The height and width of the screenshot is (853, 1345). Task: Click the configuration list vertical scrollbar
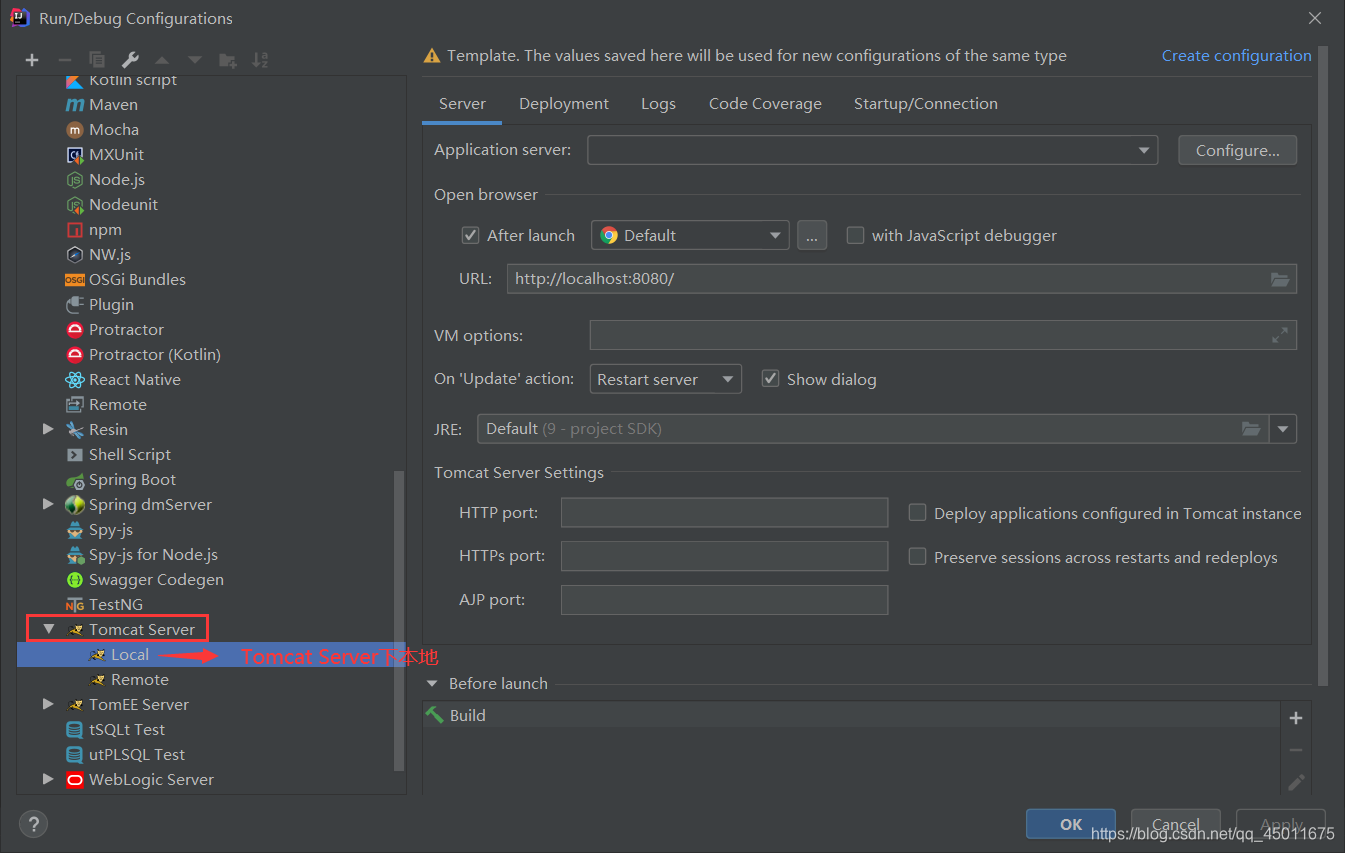[400, 620]
